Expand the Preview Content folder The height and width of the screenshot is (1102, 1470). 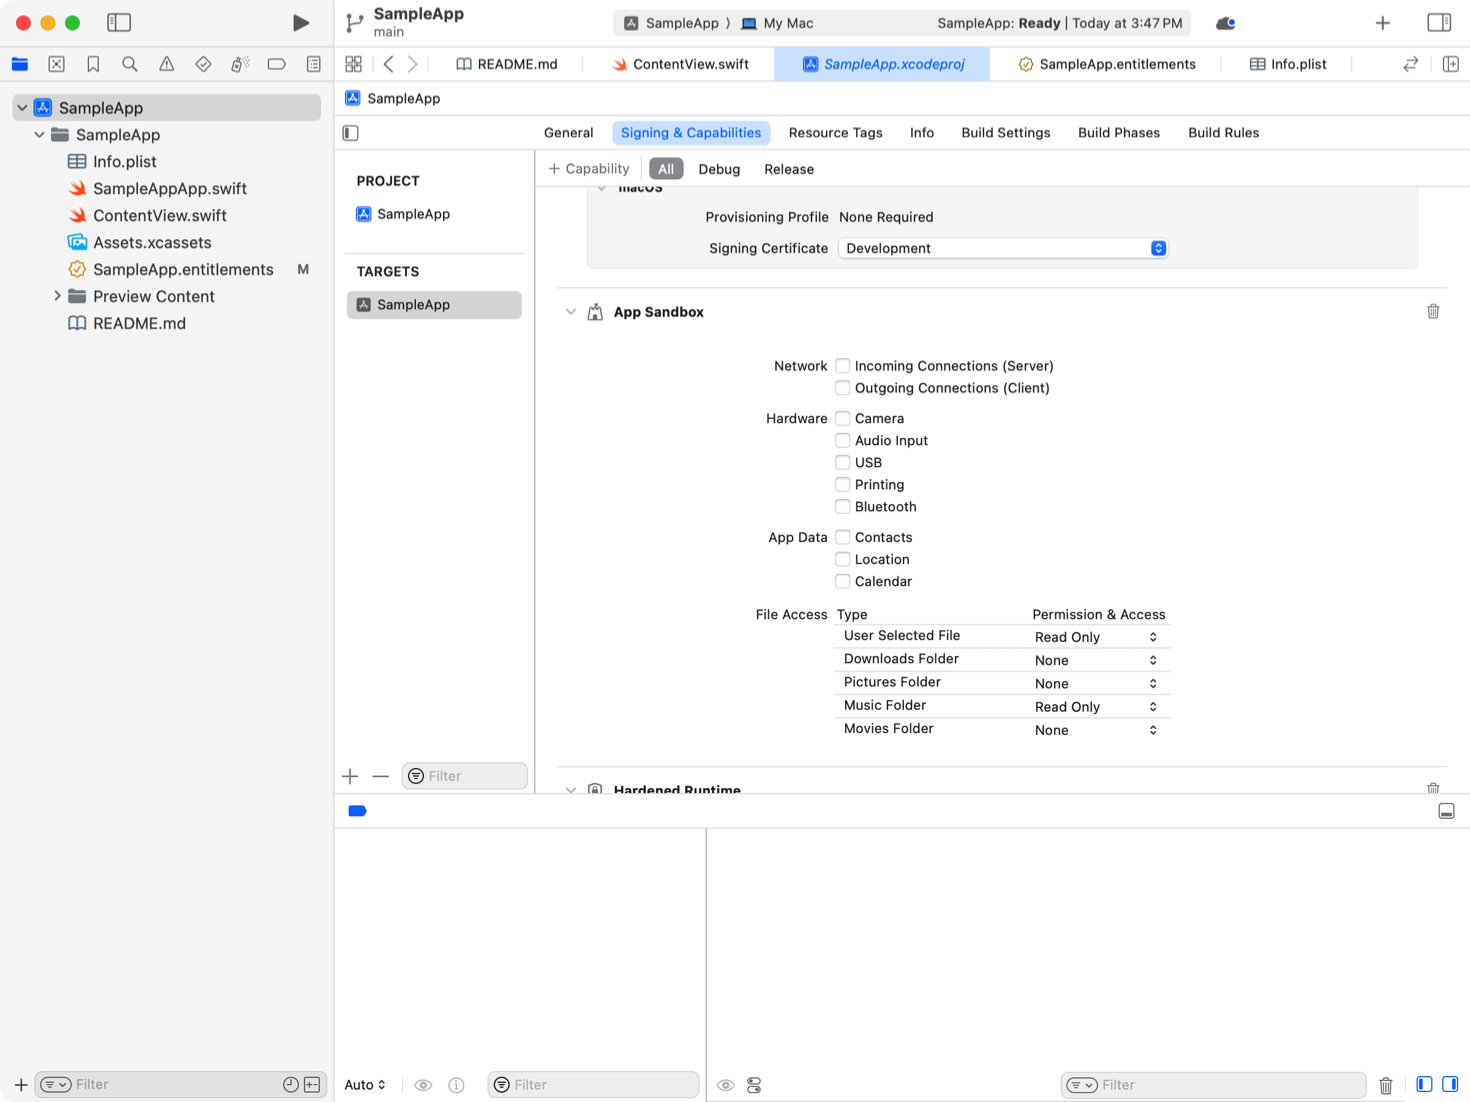(57, 296)
